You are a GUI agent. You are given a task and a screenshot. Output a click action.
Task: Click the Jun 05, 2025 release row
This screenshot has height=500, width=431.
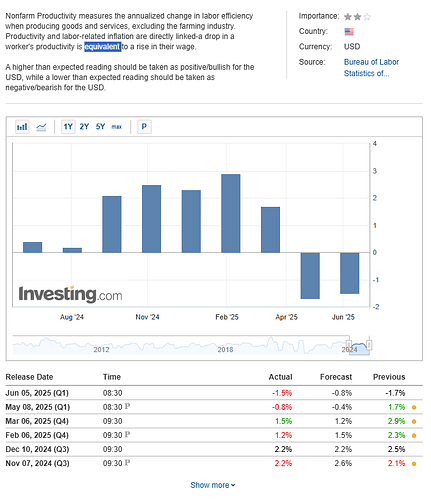[214, 393]
